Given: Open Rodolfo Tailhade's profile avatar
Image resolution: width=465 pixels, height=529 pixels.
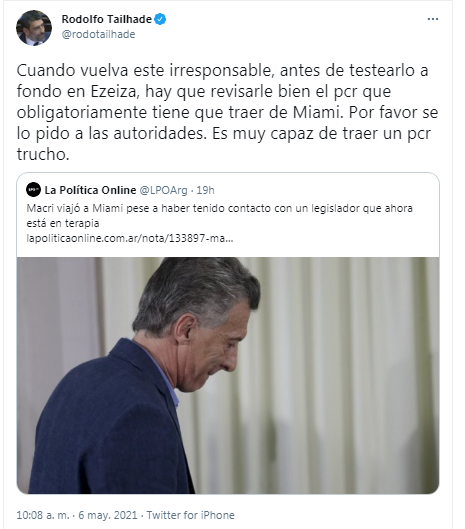Looking at the screenshot, I should [34, 28].
